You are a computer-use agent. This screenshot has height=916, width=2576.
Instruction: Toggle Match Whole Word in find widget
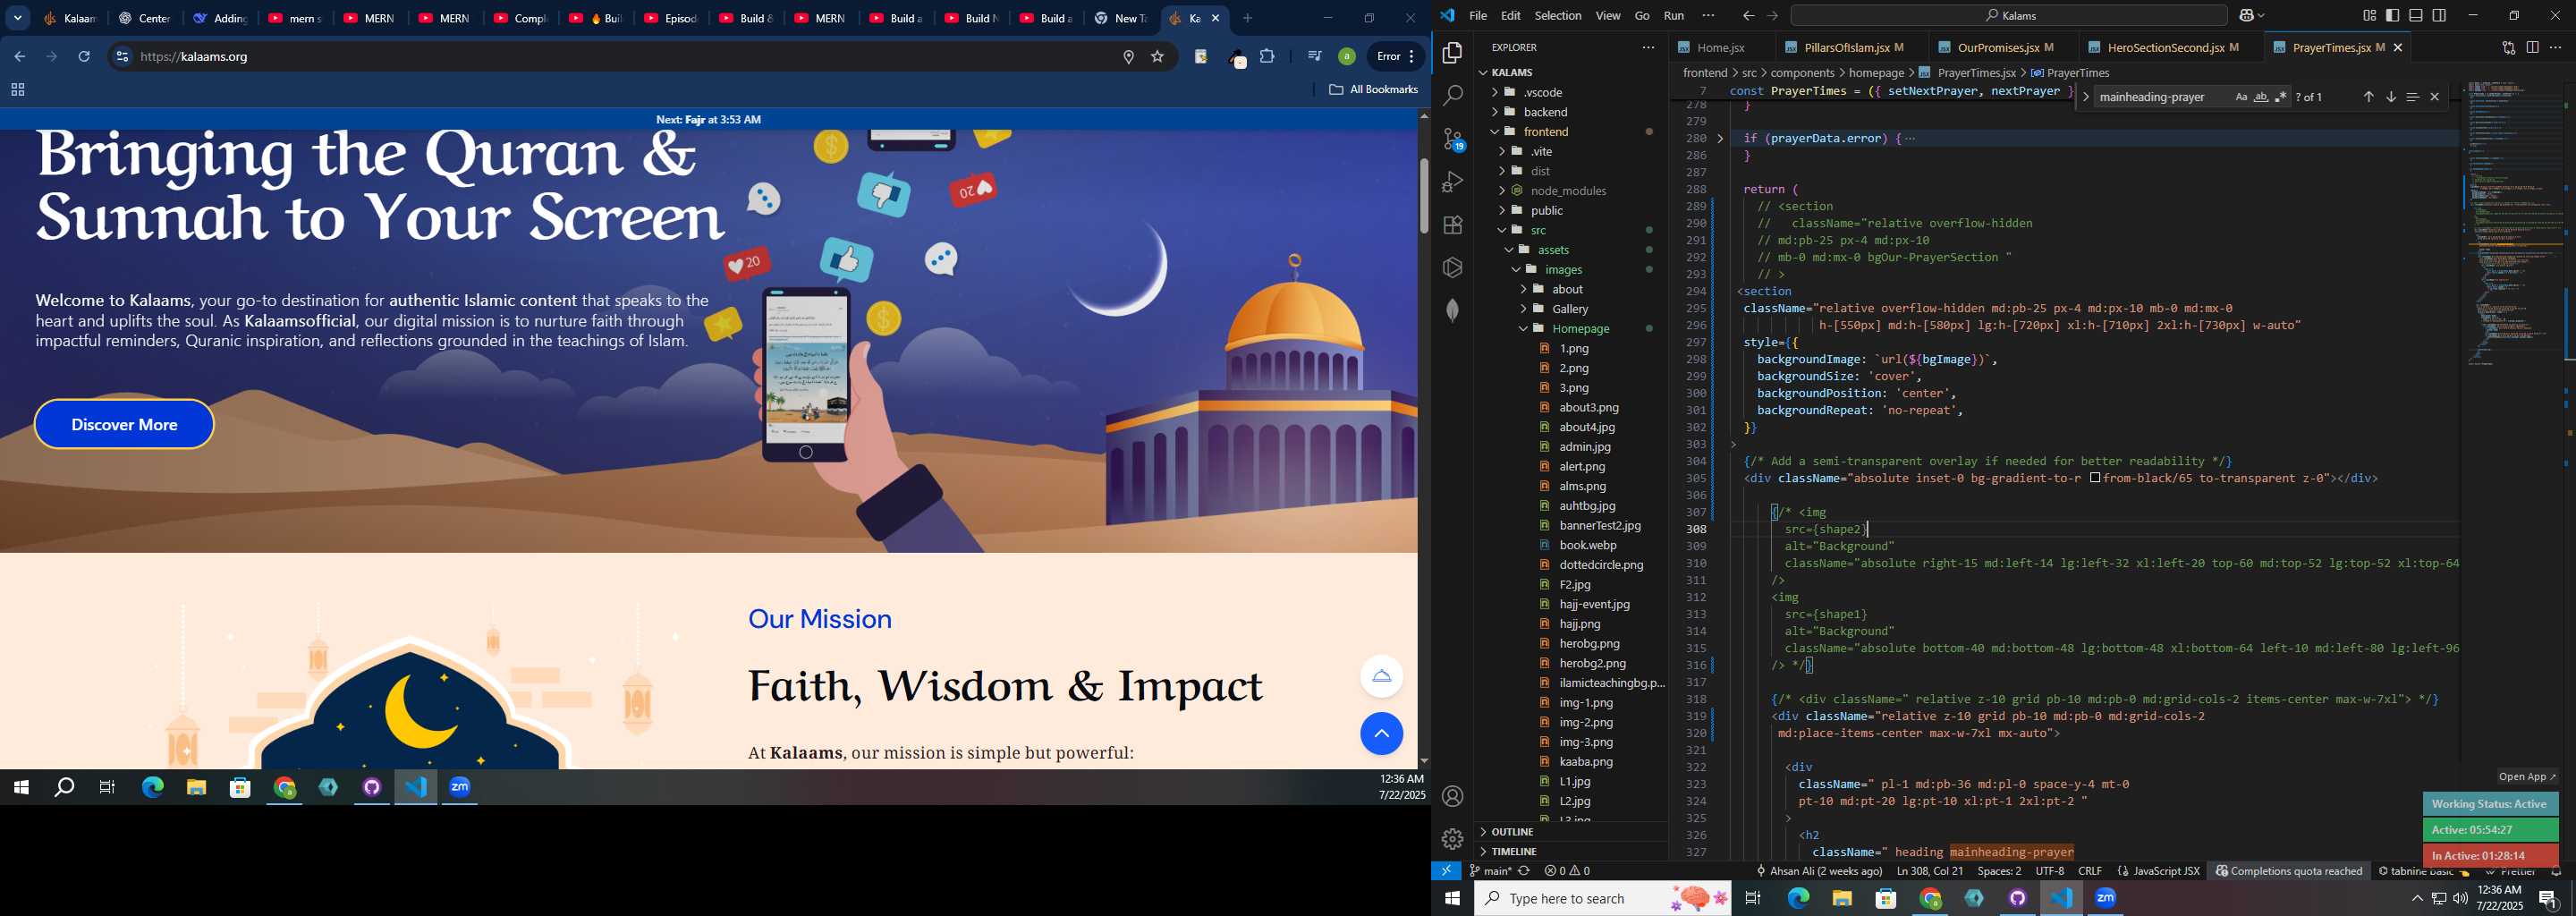click(2260, 97)
